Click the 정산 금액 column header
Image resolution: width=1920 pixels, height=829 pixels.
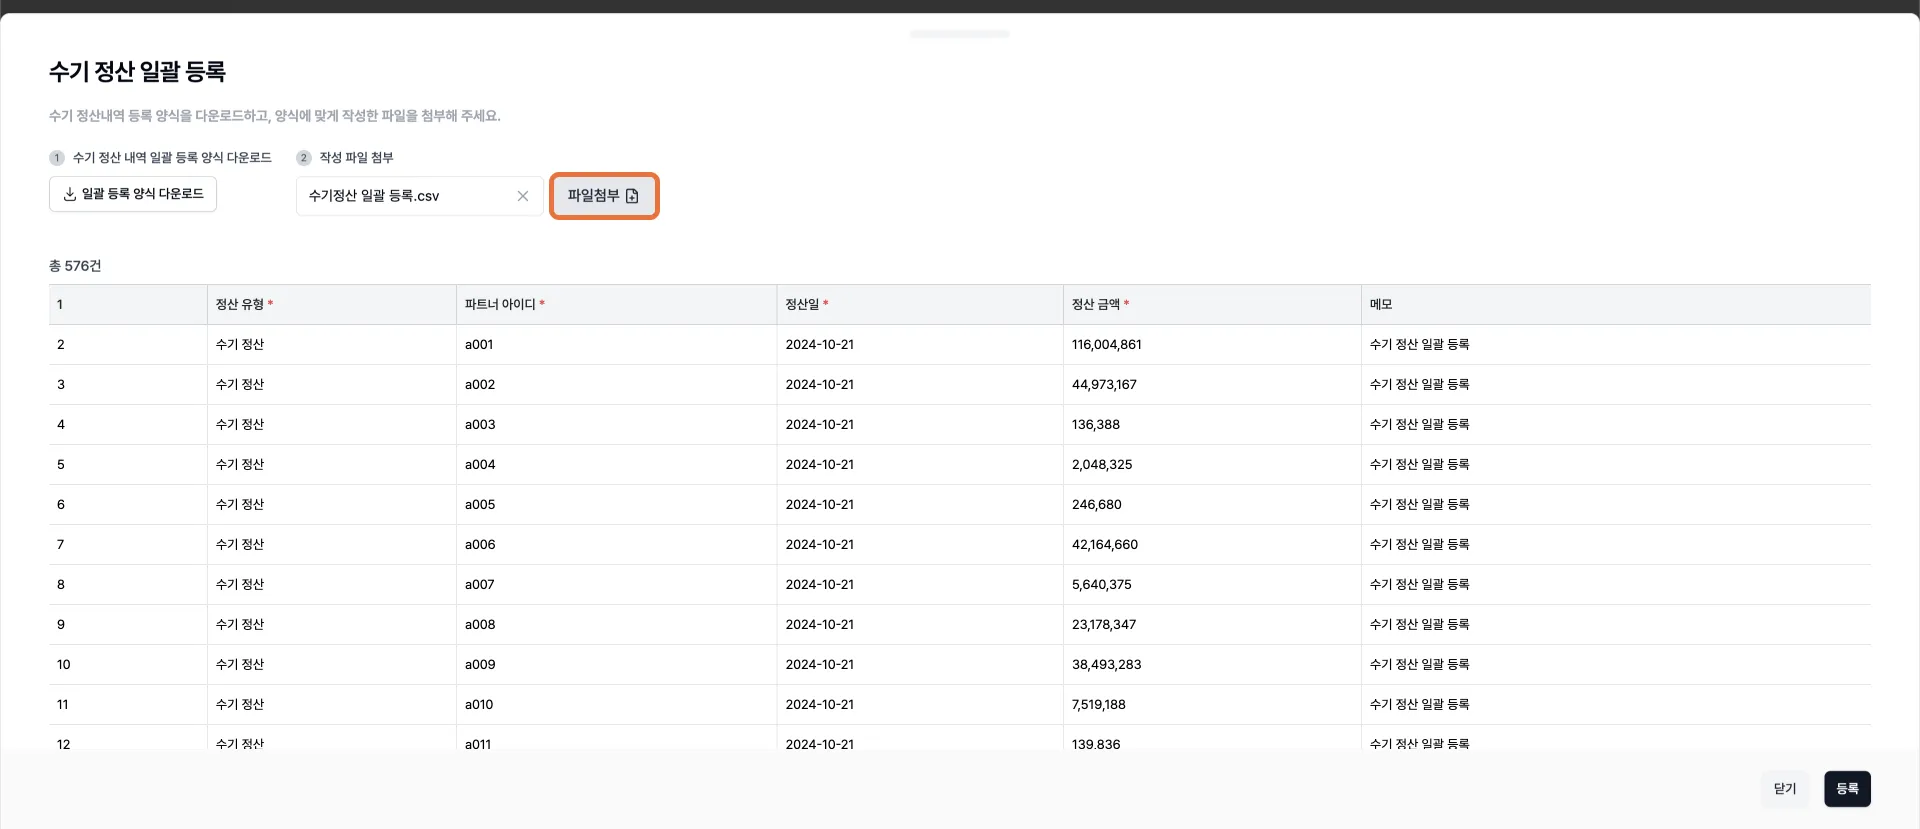pos(1096,305)
